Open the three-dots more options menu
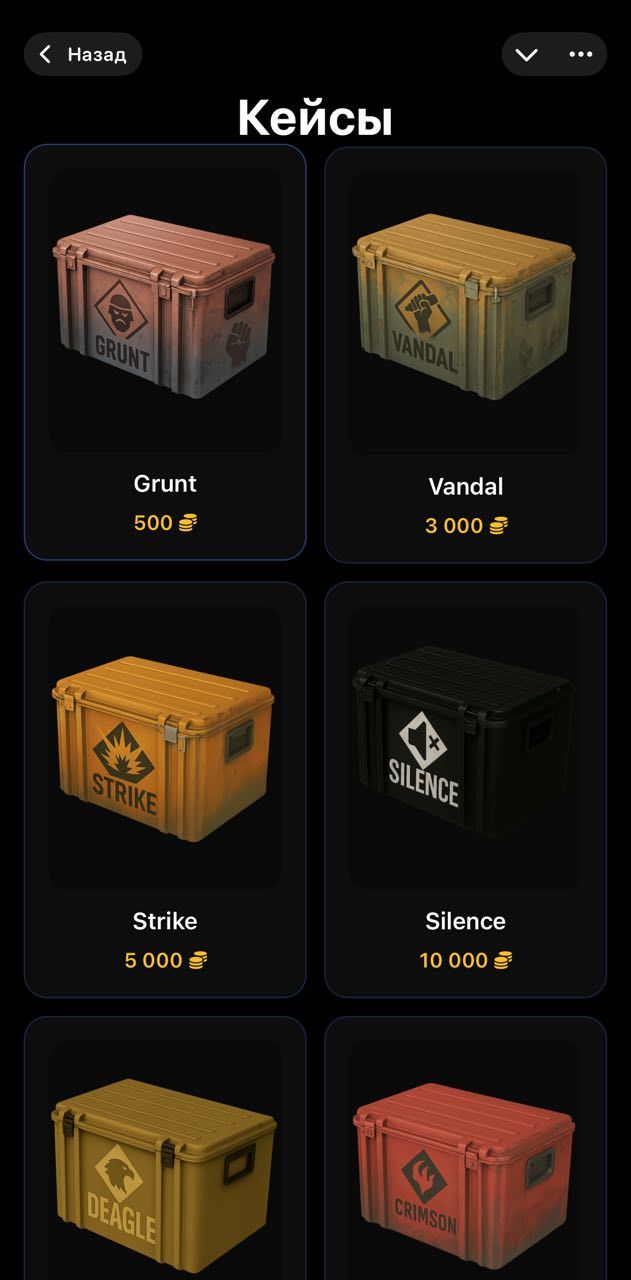The height and width of the screenshot is (1280, 631). pos(581,55)
